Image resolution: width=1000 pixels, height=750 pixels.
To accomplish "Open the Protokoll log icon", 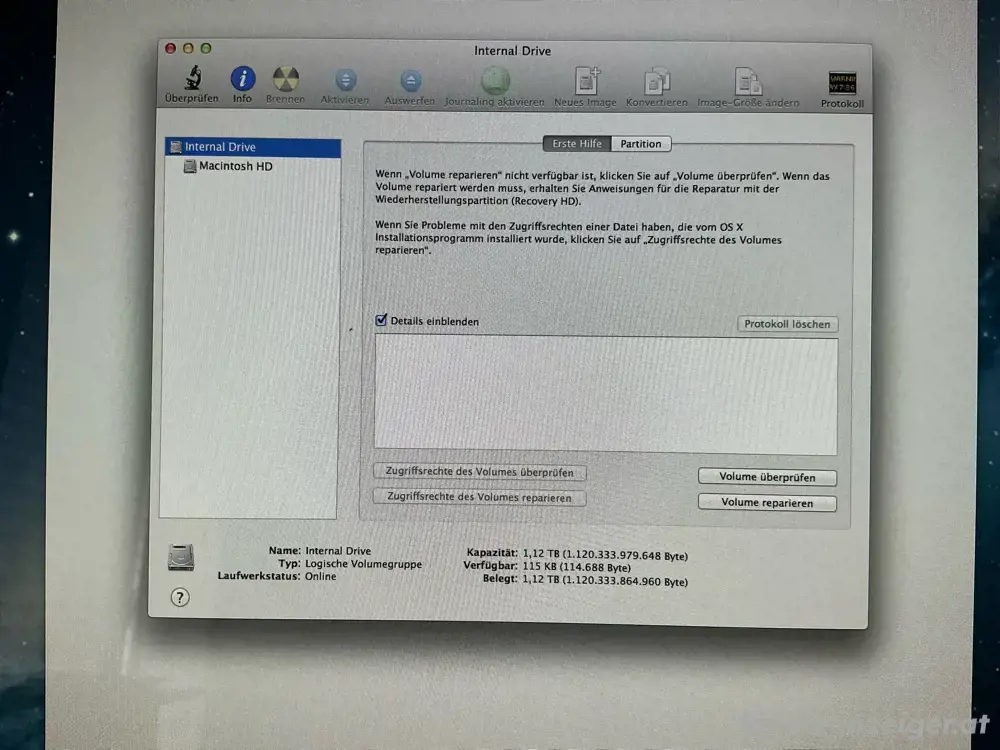I will pos(842,83).
